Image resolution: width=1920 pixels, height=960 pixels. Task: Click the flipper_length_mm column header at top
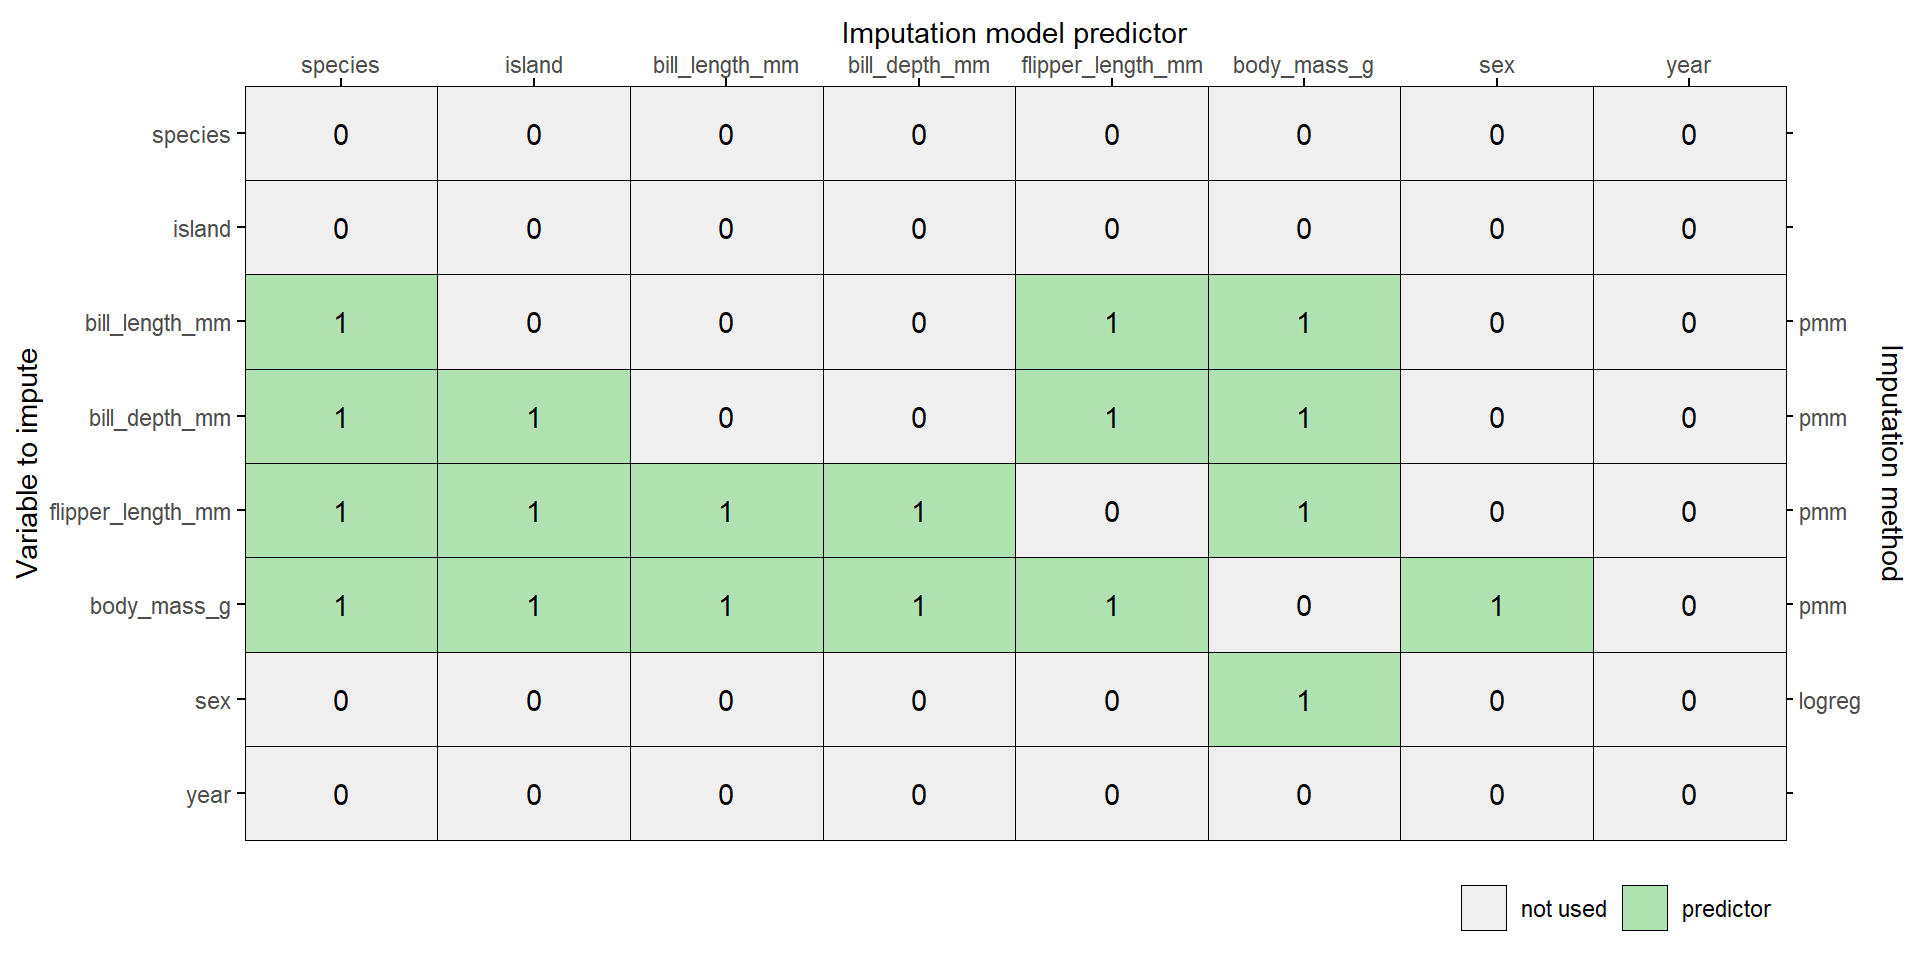tap(1111, 65)
